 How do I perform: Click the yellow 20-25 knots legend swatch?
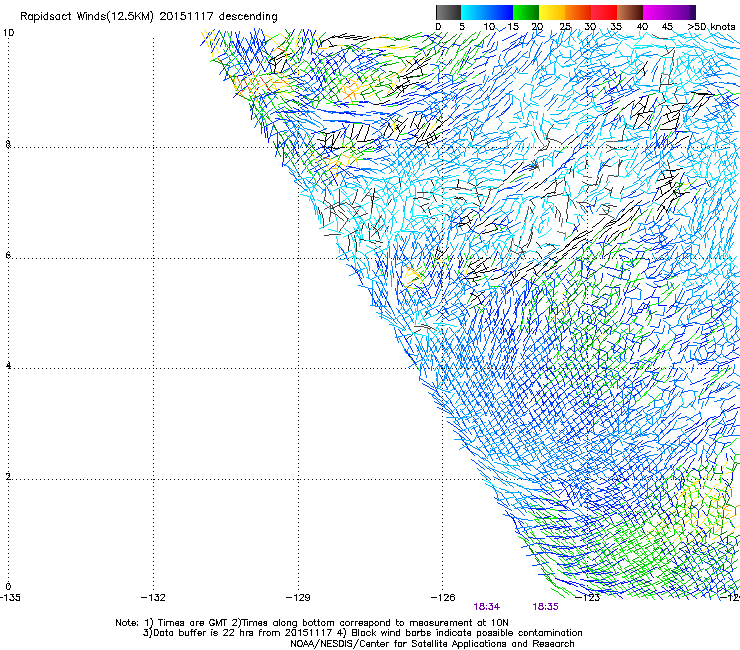(552, 12)
